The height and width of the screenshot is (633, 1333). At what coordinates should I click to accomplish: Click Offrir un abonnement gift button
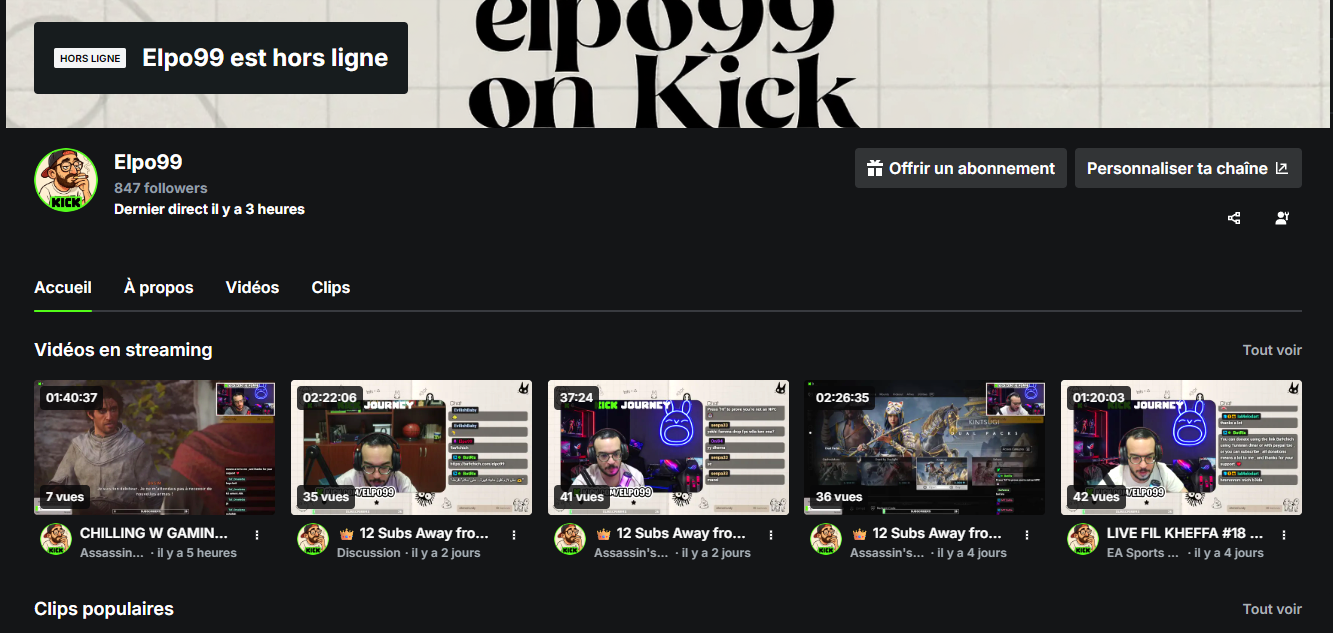pos(961,168)
